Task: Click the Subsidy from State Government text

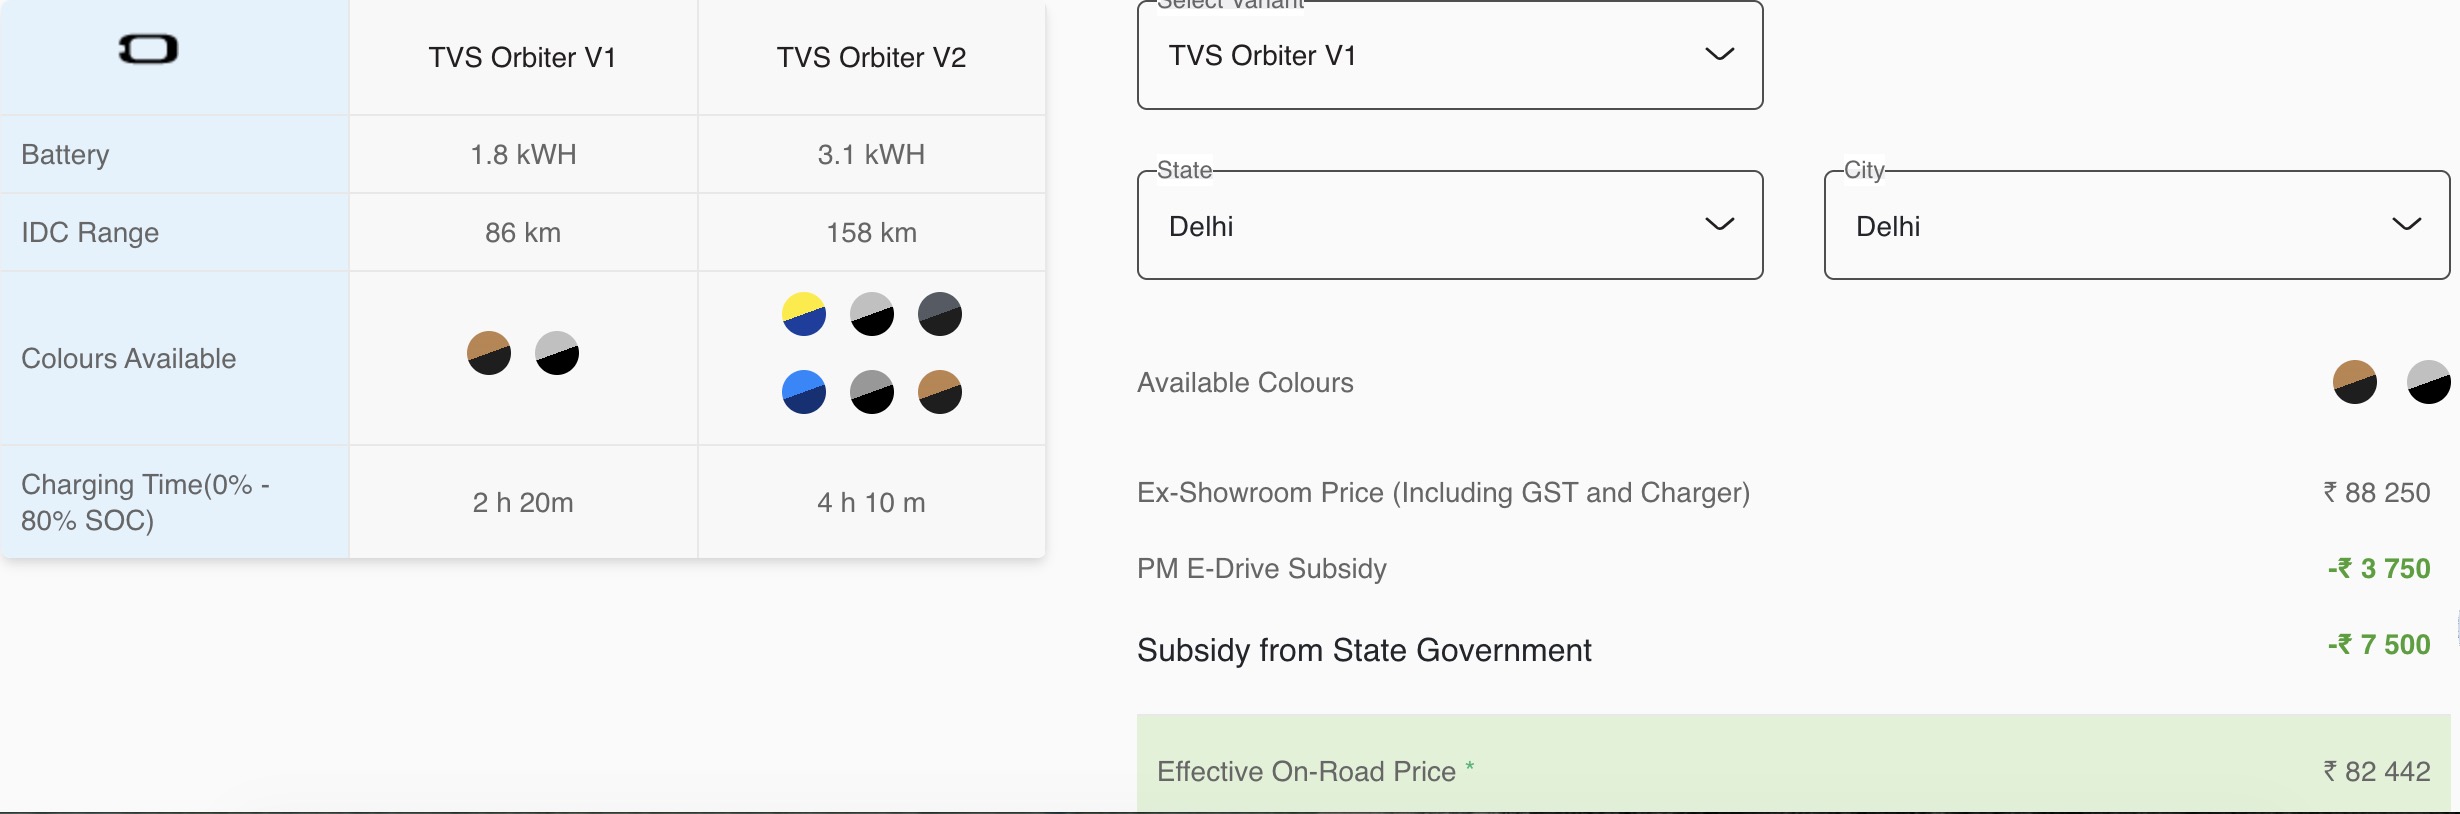Action: coord(1364,651)
